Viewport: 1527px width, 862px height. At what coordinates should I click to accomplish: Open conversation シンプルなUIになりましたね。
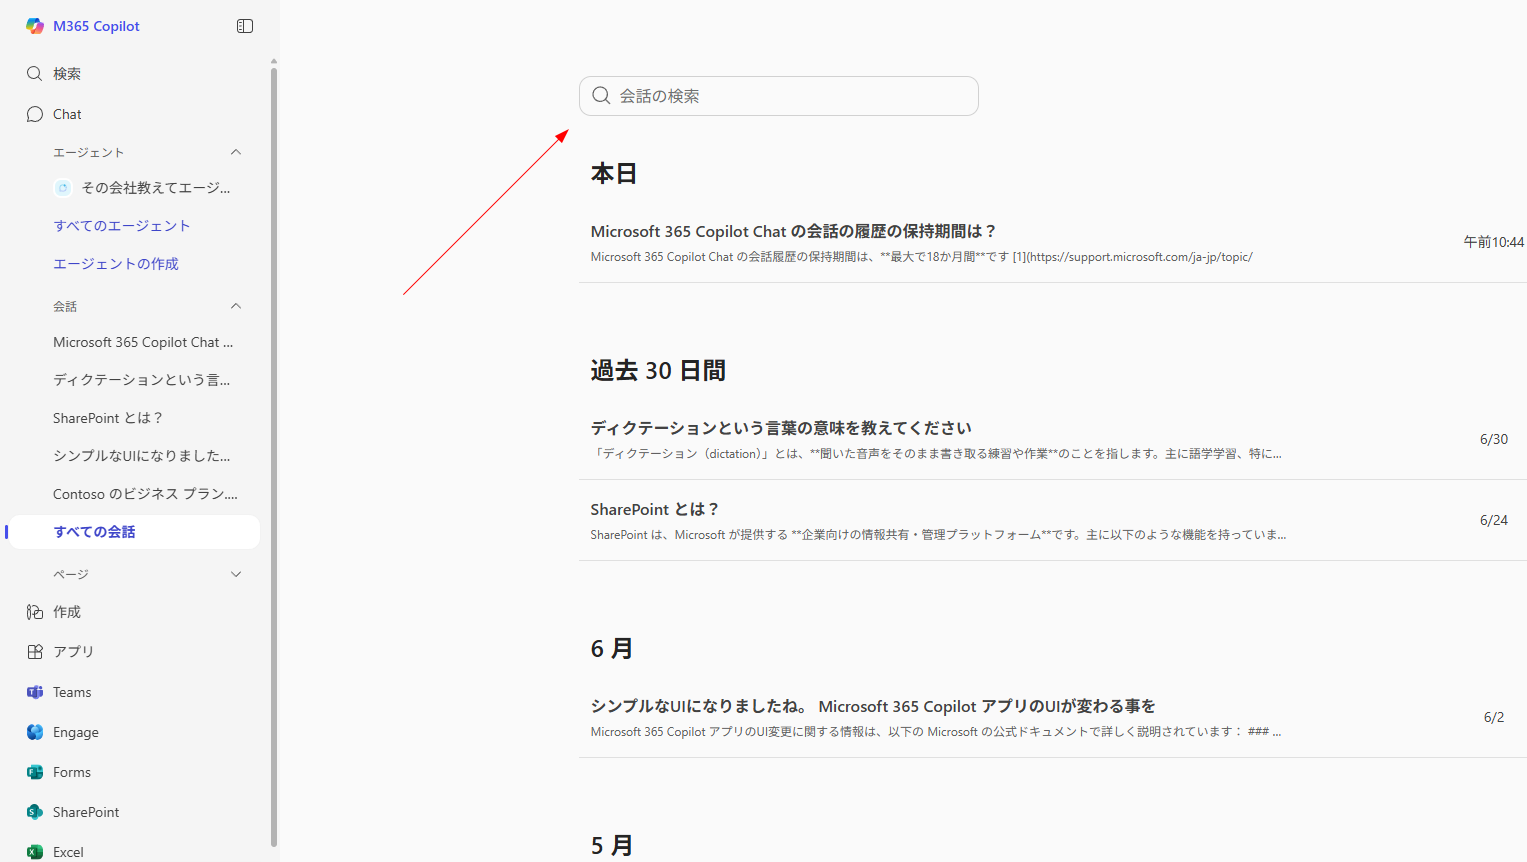[x=873, y=706]
